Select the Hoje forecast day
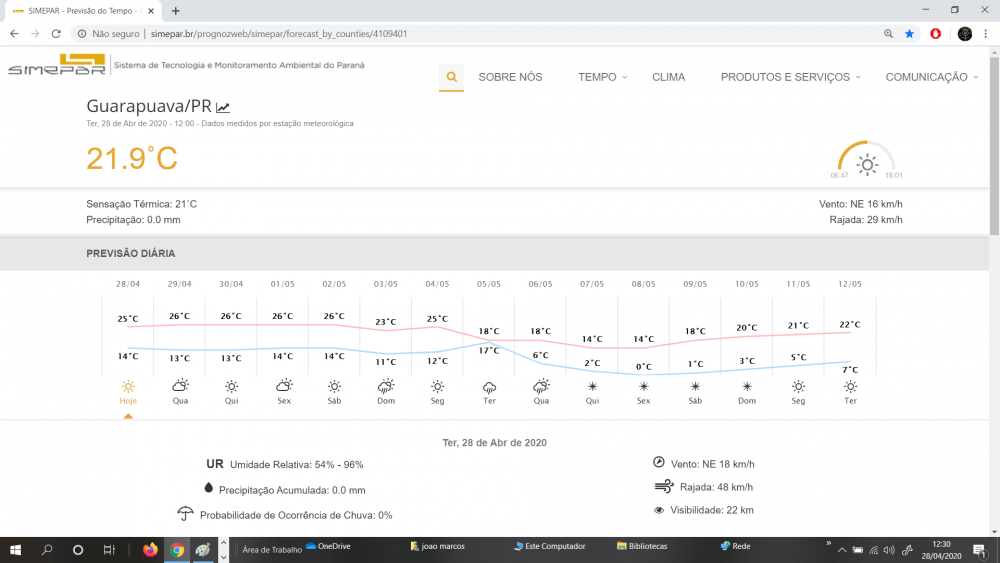The image size is (1000, 563). pyautogui.click(x=128, y=391)
